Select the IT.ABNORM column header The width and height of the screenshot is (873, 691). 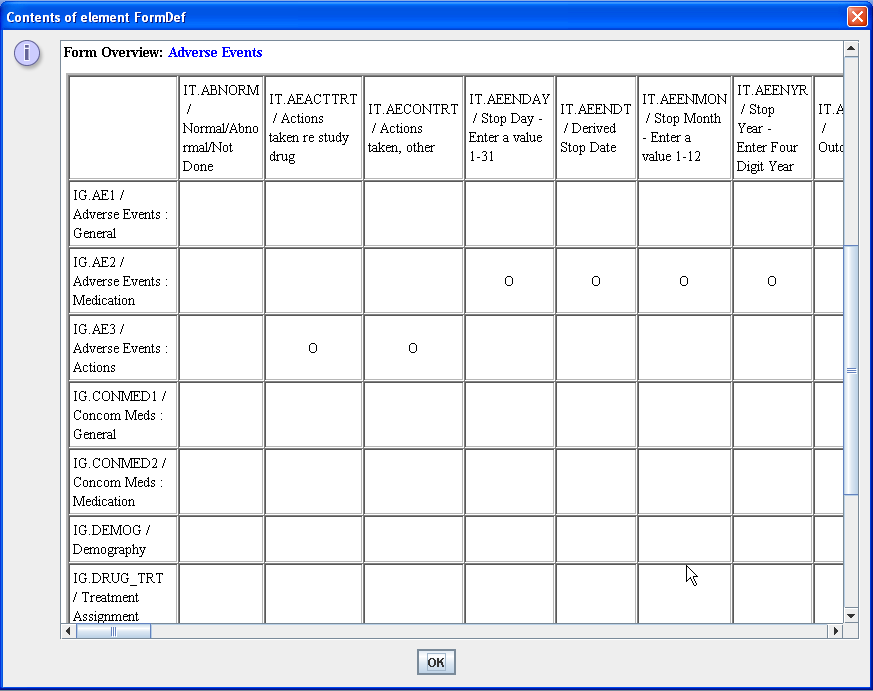(x=221, y=128)
